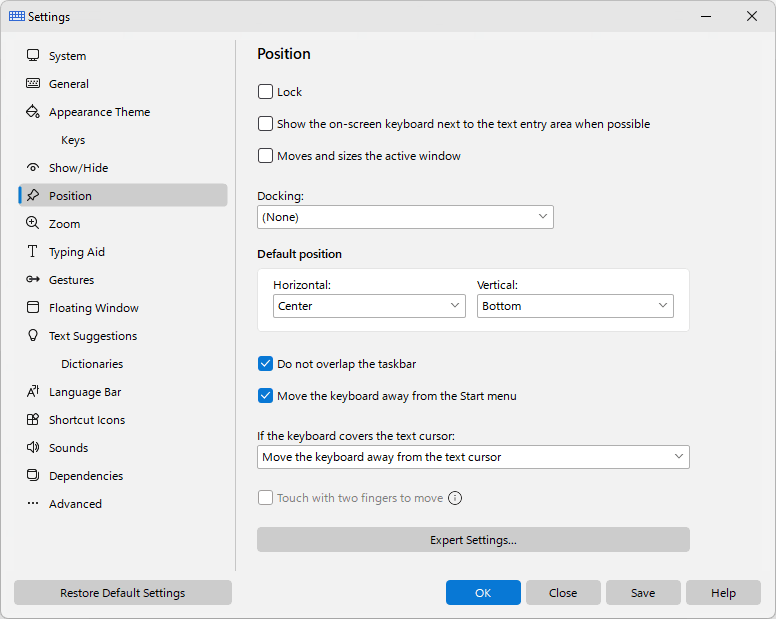Viewport: 776px width, 619px height.
Task: Open the Dictionaries sub-page
Action: coord(123,364)
